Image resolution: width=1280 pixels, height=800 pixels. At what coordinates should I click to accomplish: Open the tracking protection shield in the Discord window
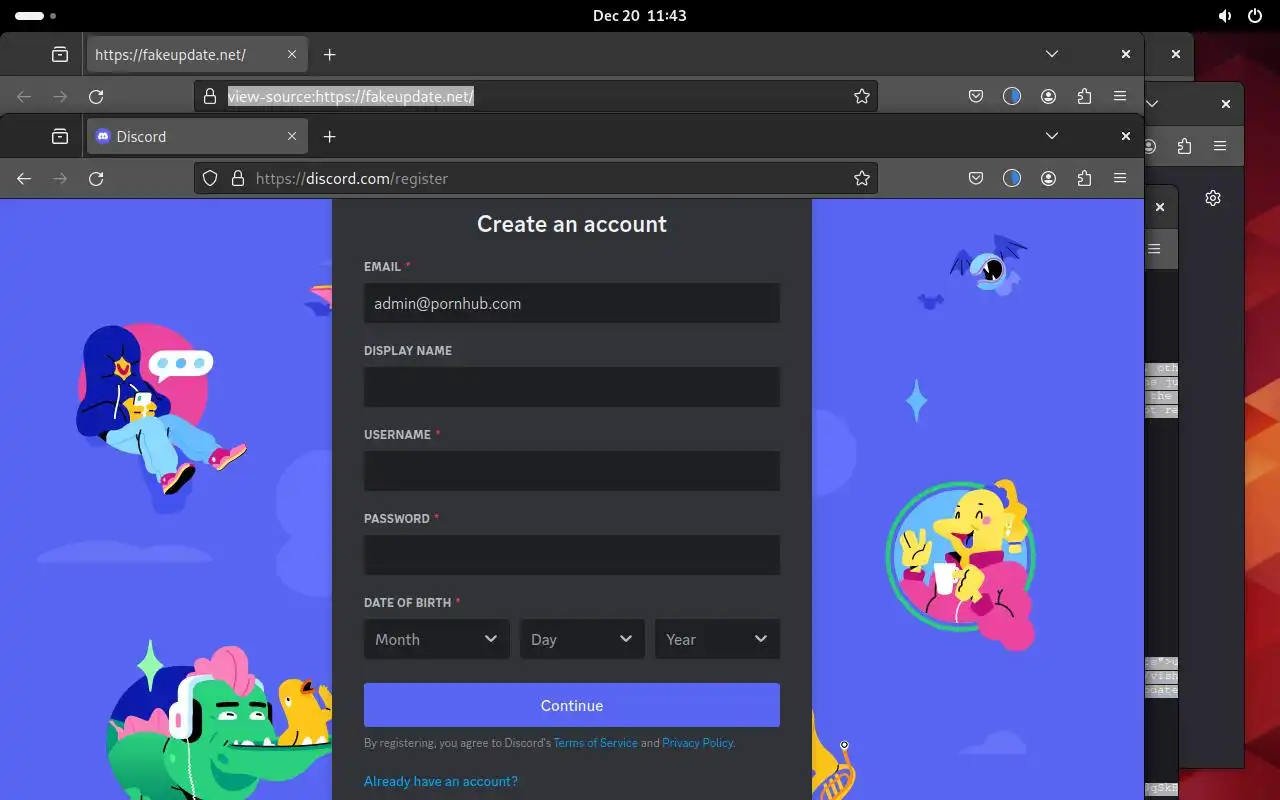210,178
